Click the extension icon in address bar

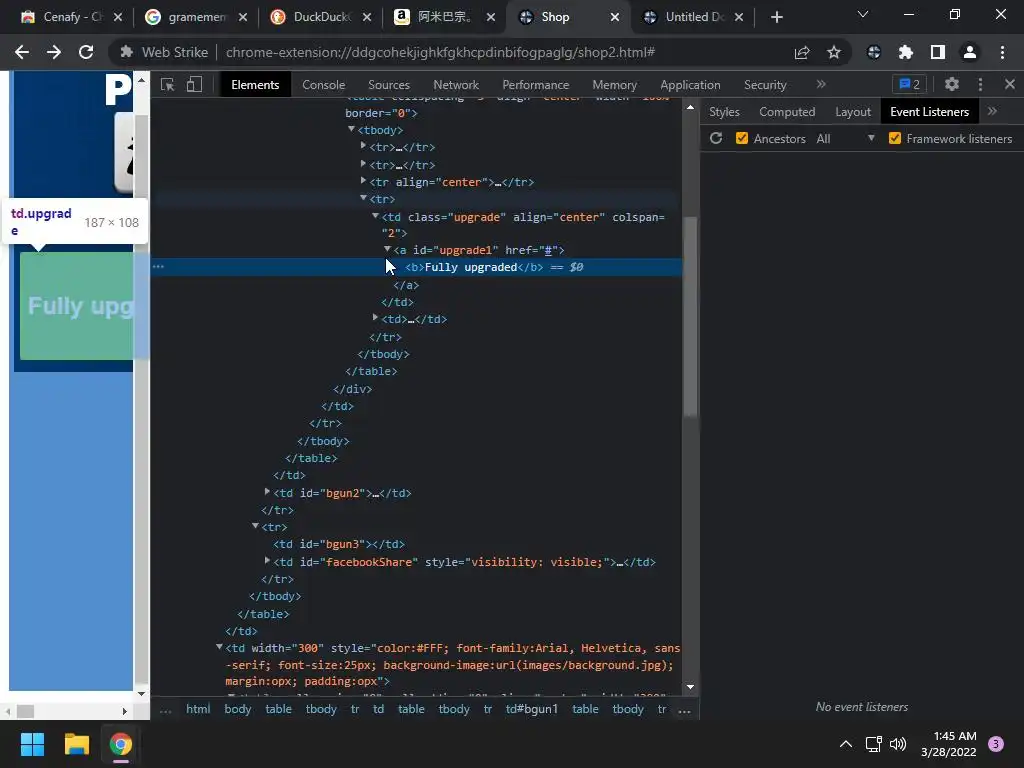pyautogui.click(x=127, y=52)
